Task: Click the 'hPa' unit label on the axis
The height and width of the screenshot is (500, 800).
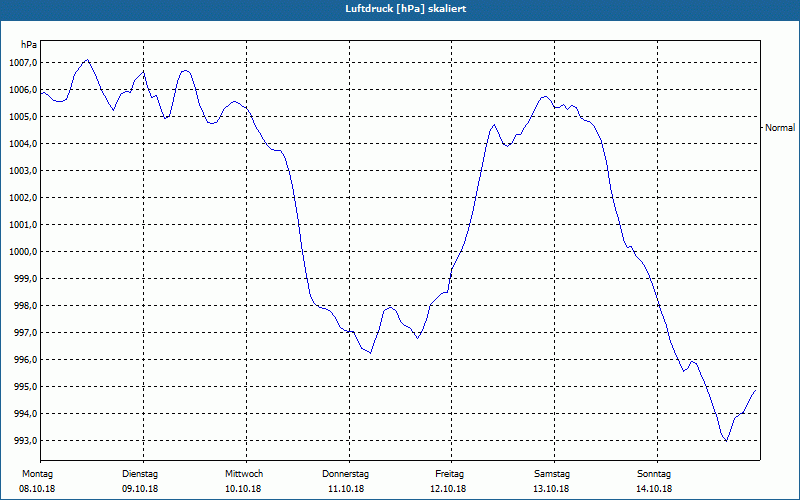Action: (29, 44)
